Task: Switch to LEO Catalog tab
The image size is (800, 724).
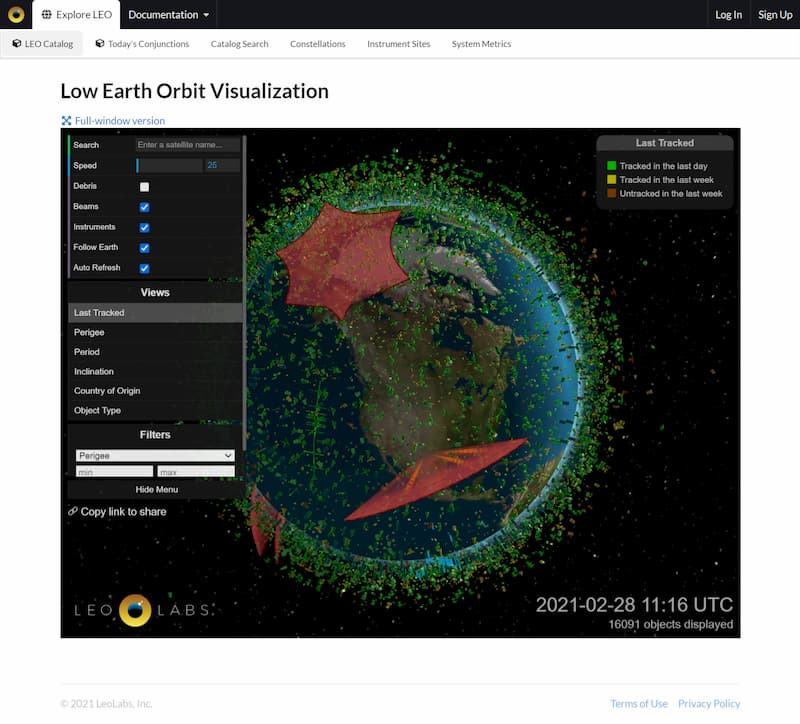Action: pyautogui.click(x=42, y=44)
